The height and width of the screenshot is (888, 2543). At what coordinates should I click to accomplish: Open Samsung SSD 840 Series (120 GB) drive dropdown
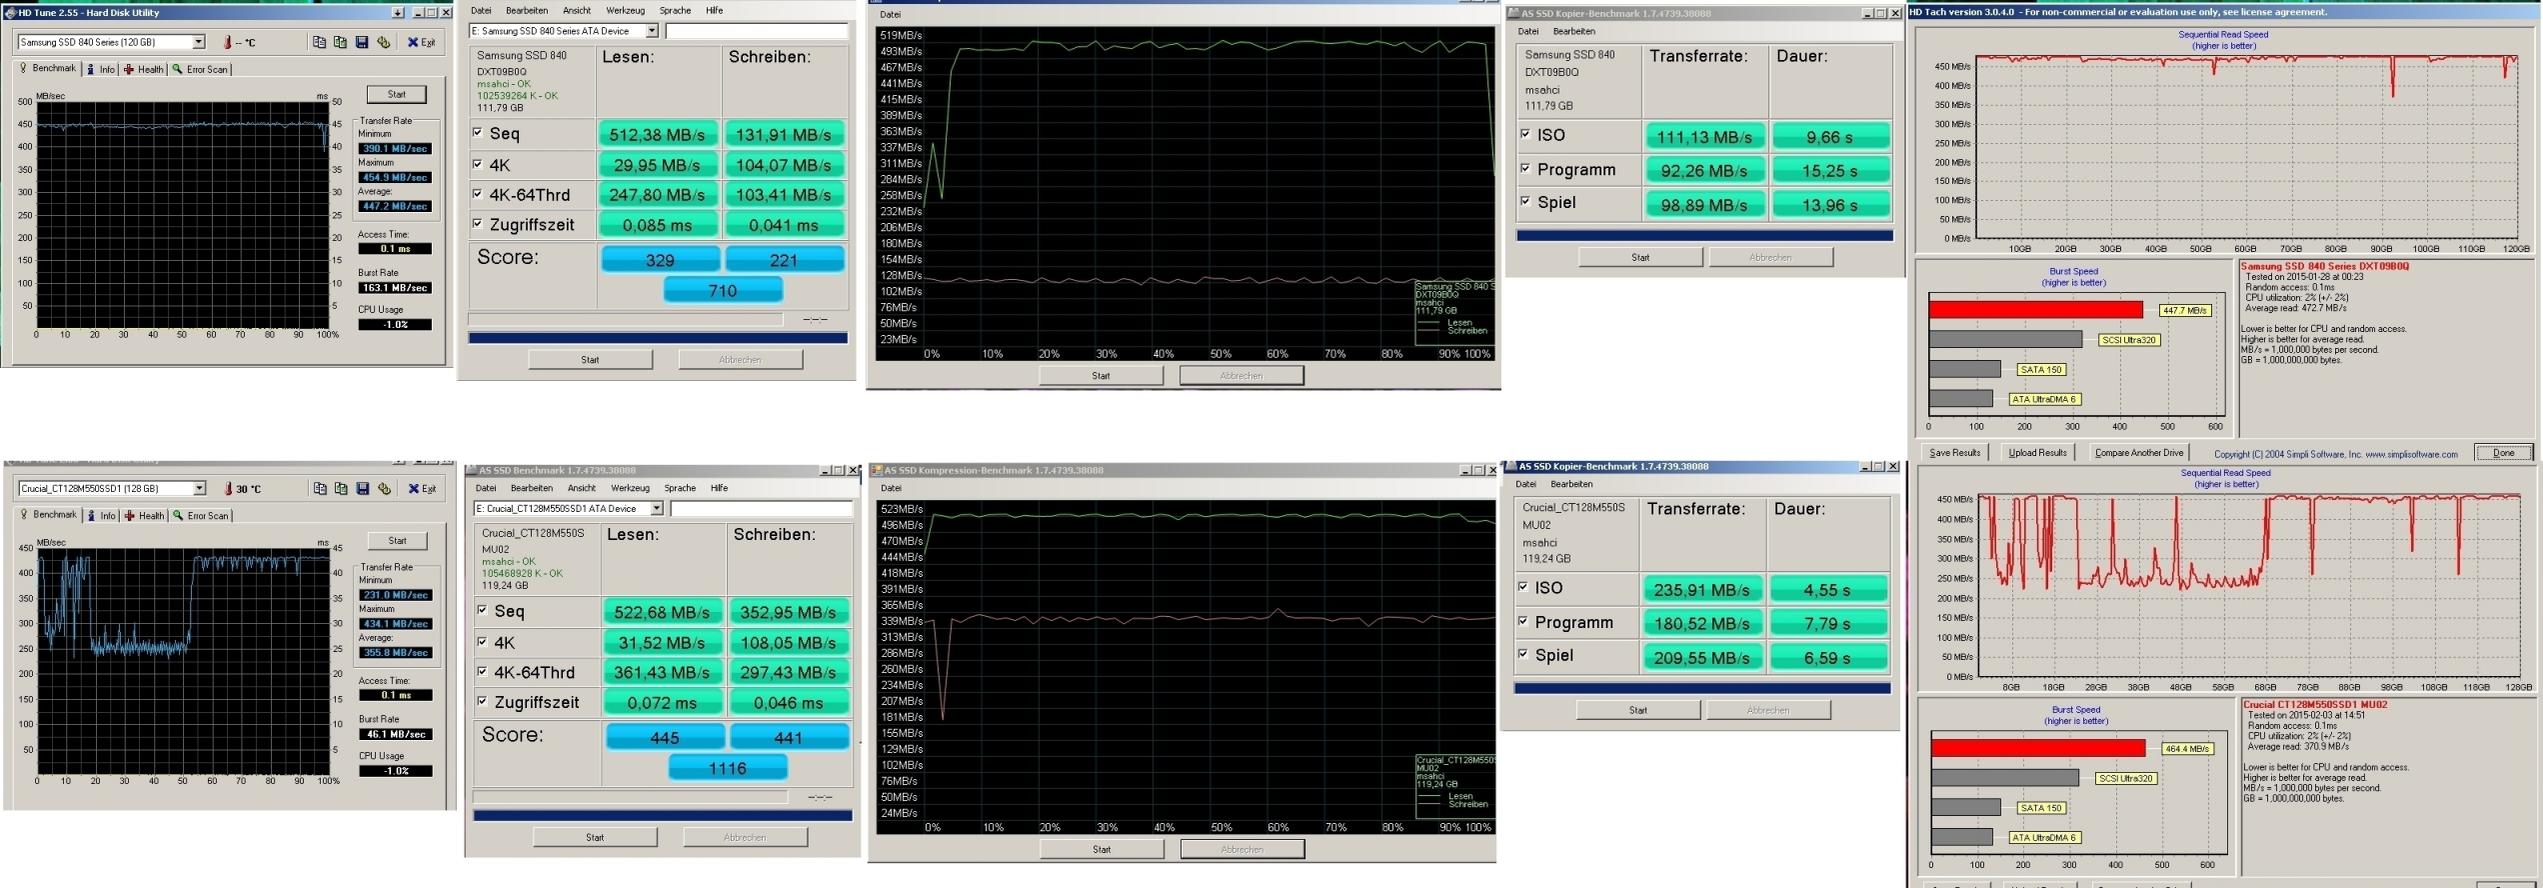tap(199, 42)
